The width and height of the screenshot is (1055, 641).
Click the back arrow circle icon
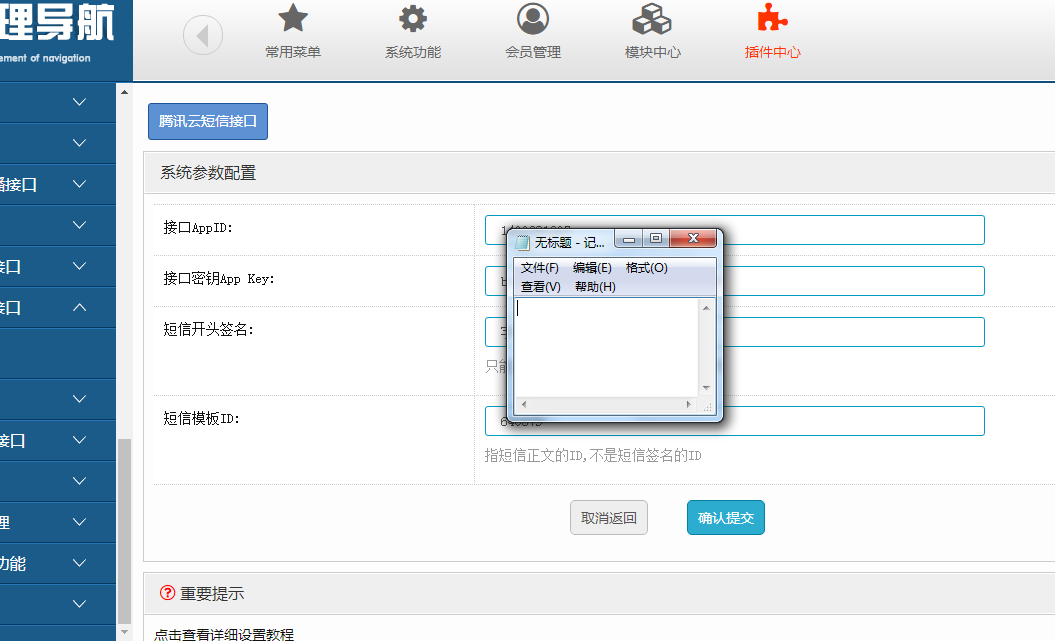coord(203,37)
